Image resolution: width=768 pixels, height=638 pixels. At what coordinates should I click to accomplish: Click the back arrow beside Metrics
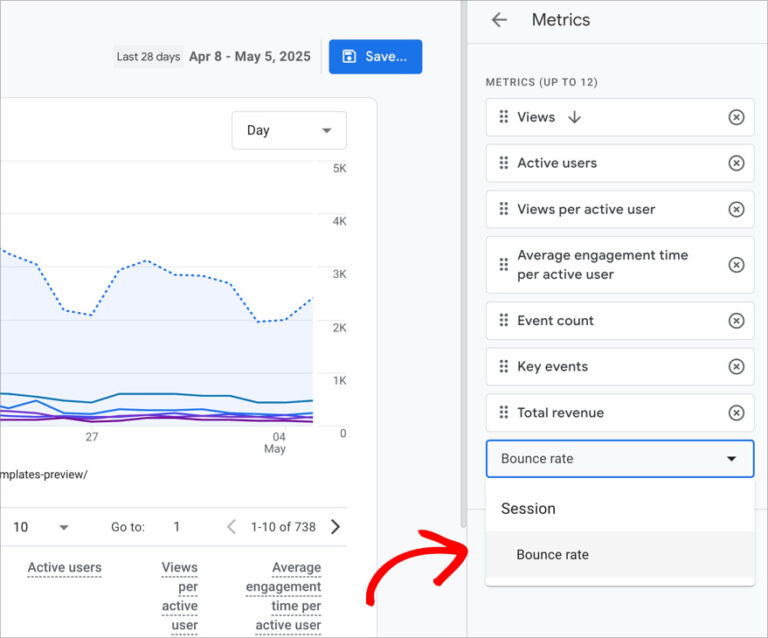click(x=500, y=20)
